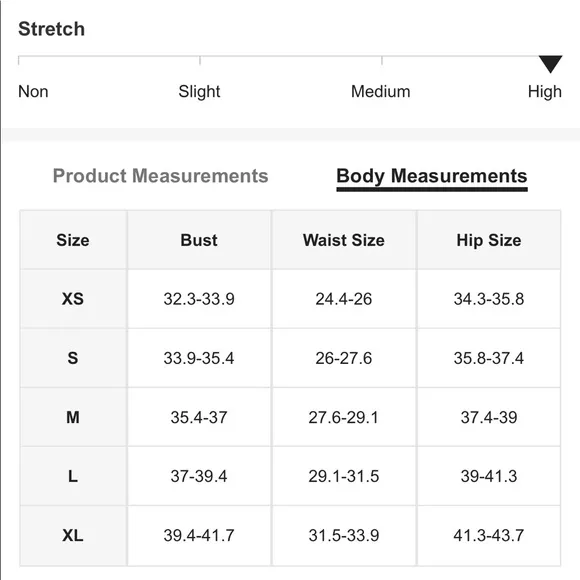Select the High stretch label
580x580 pixels.
[x=544, y=92]
